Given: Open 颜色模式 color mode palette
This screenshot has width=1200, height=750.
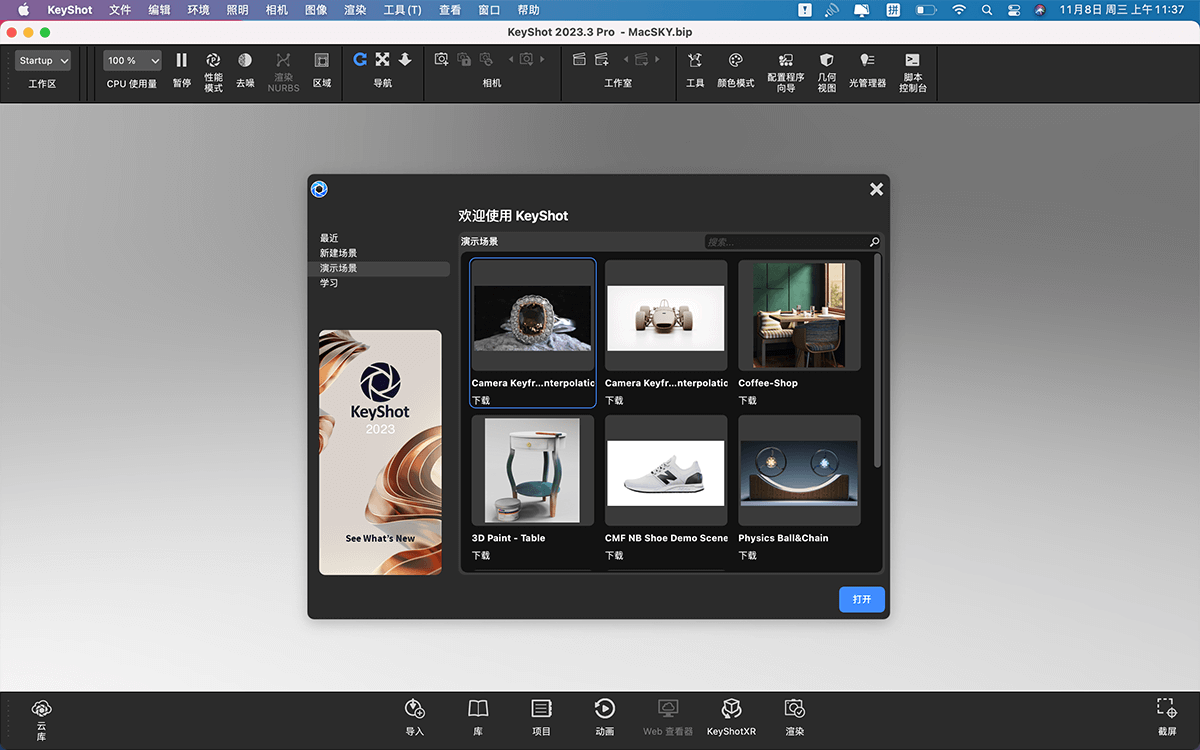Looking at the screenshot, I should pyautogui.click(x=736, y=61).
